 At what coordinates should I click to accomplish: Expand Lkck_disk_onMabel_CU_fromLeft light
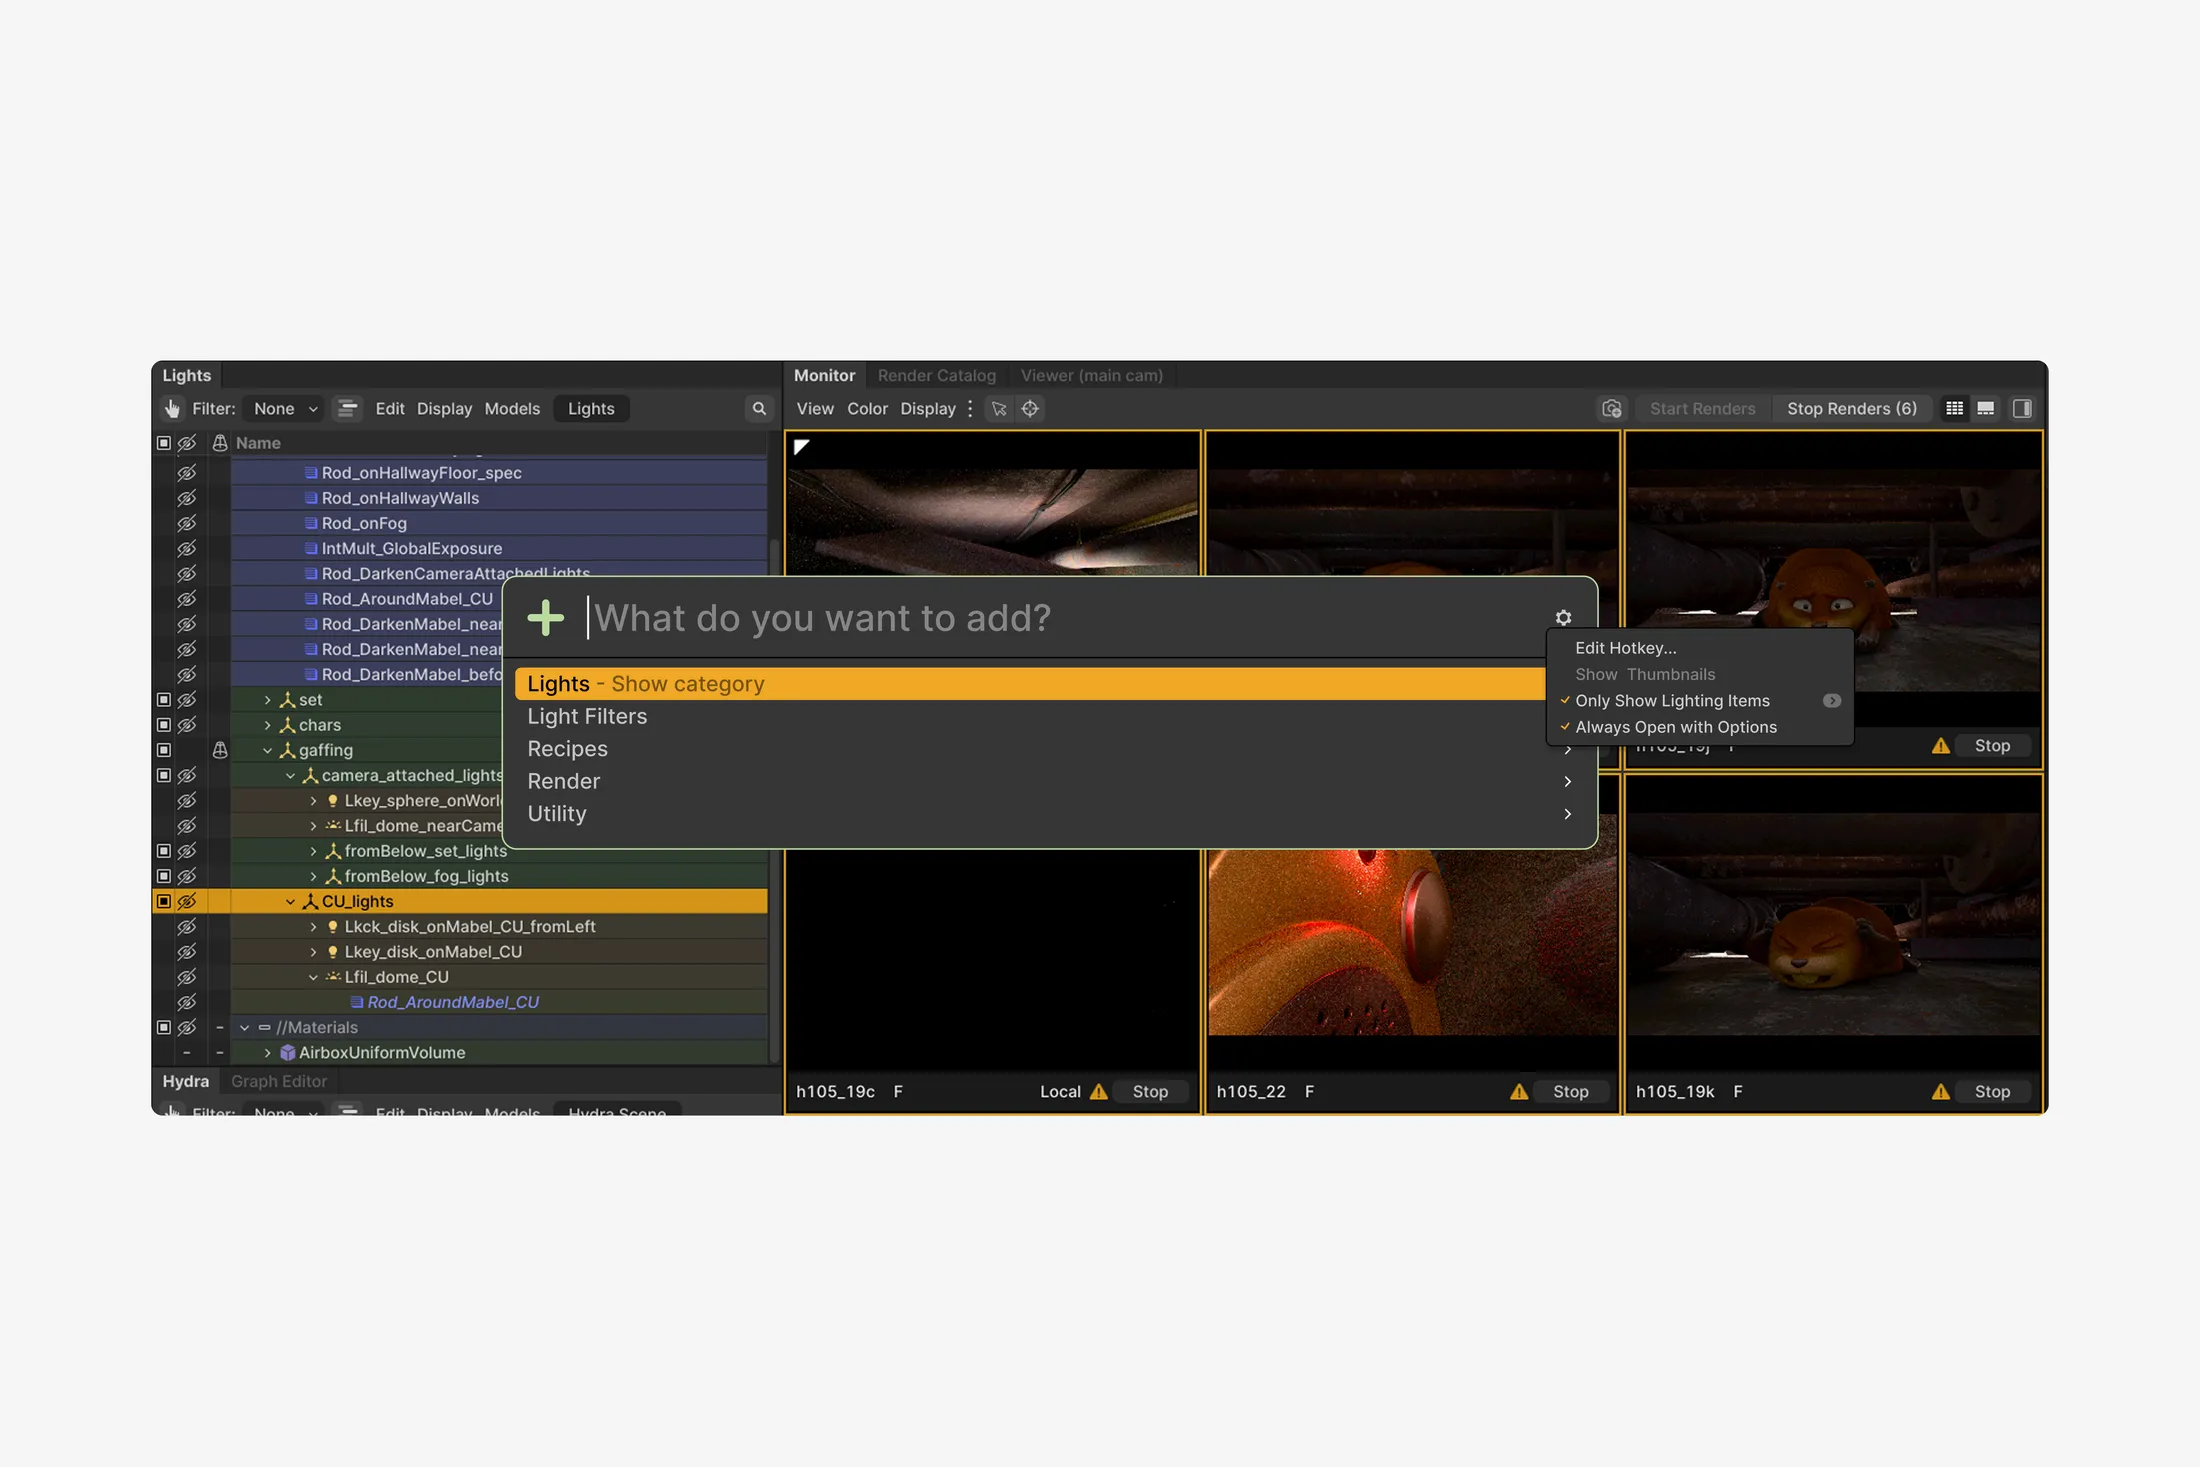click(313, 926)
